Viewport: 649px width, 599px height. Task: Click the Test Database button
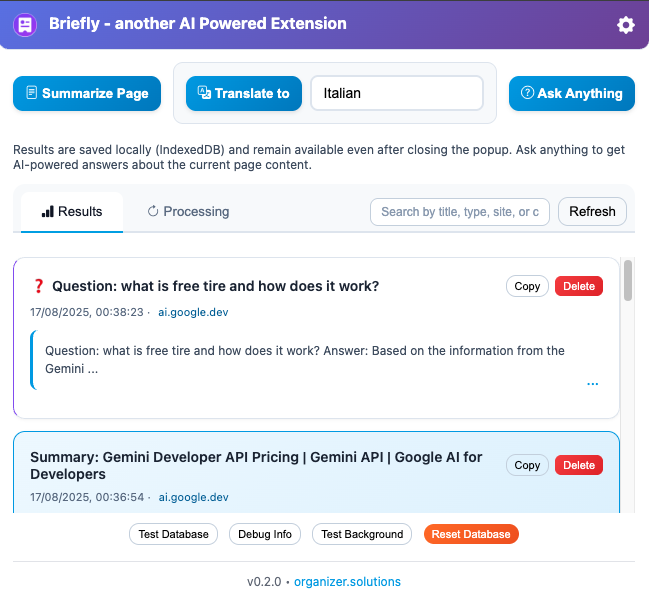[x=173, y=534]
